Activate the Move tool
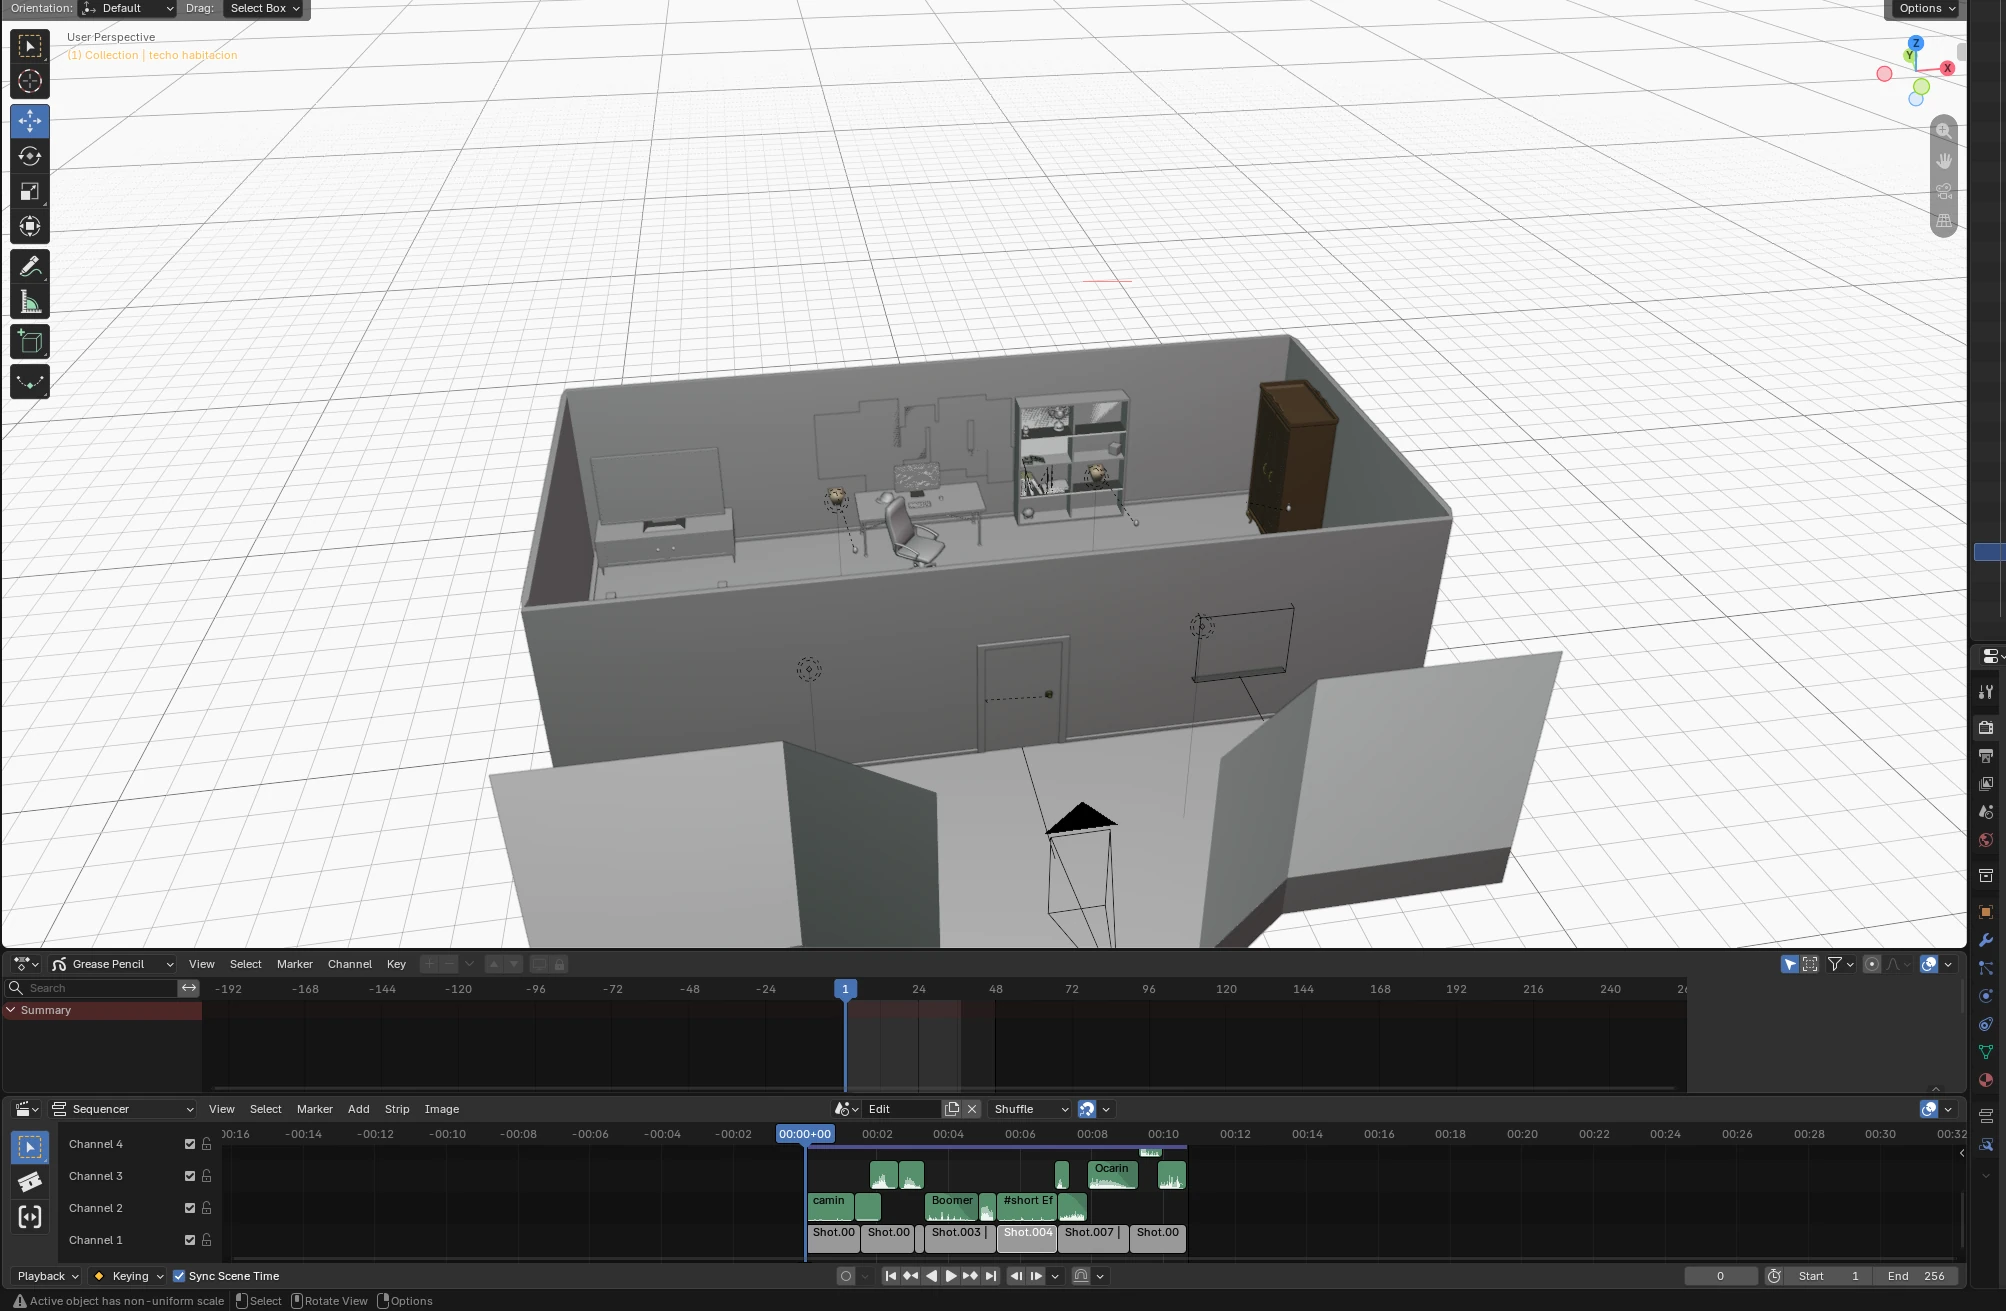The width and height of the screenshot is (2006, 1311). click(x=30, y=121)
